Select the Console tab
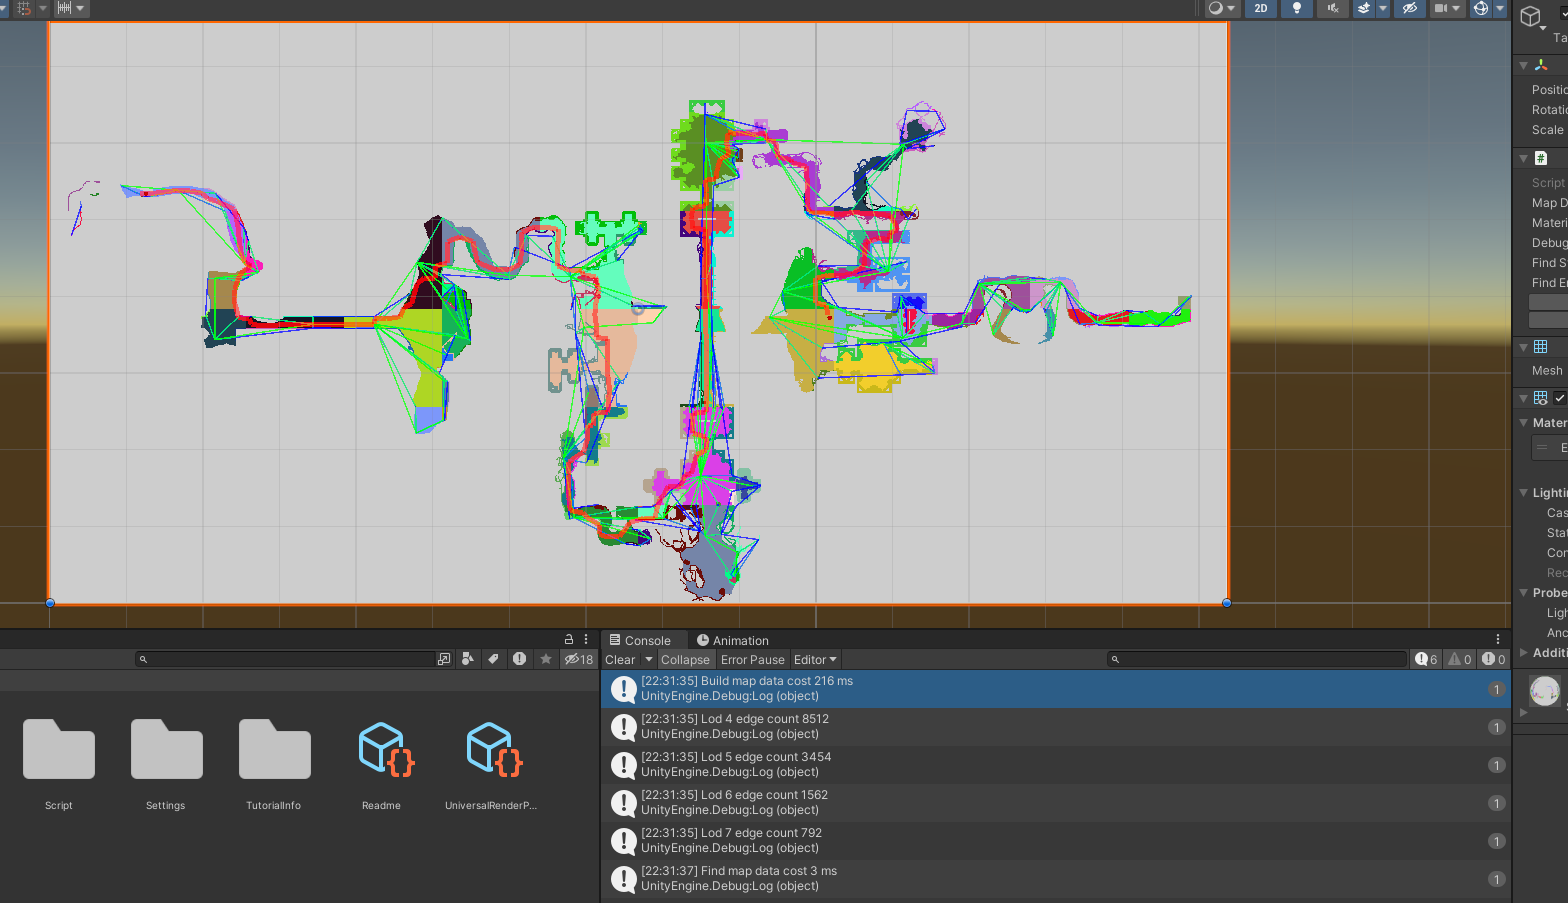 tap(640, 640)
